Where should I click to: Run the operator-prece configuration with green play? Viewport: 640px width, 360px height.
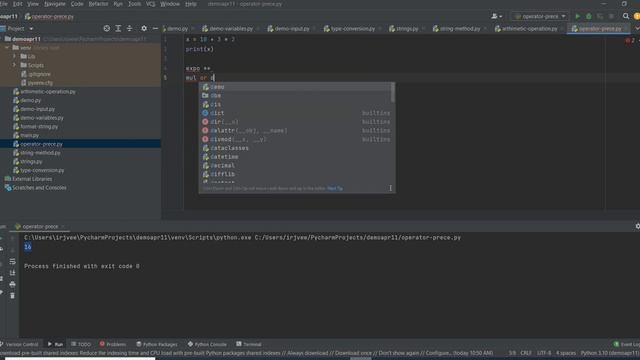coord(578,16)
